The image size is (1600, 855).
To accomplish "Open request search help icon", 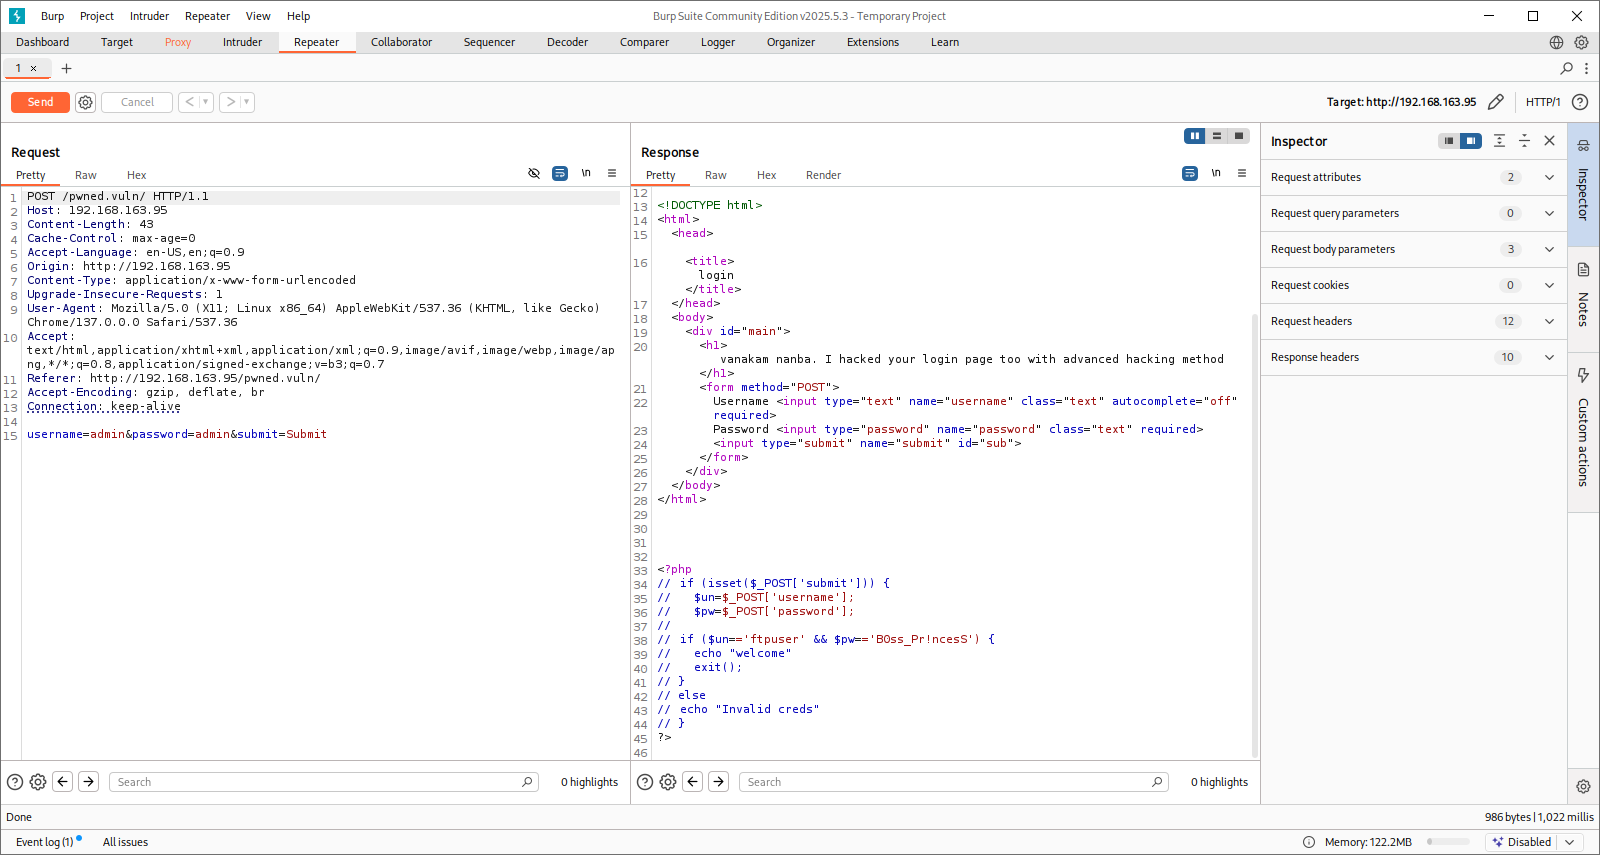I will coord(15,782).
